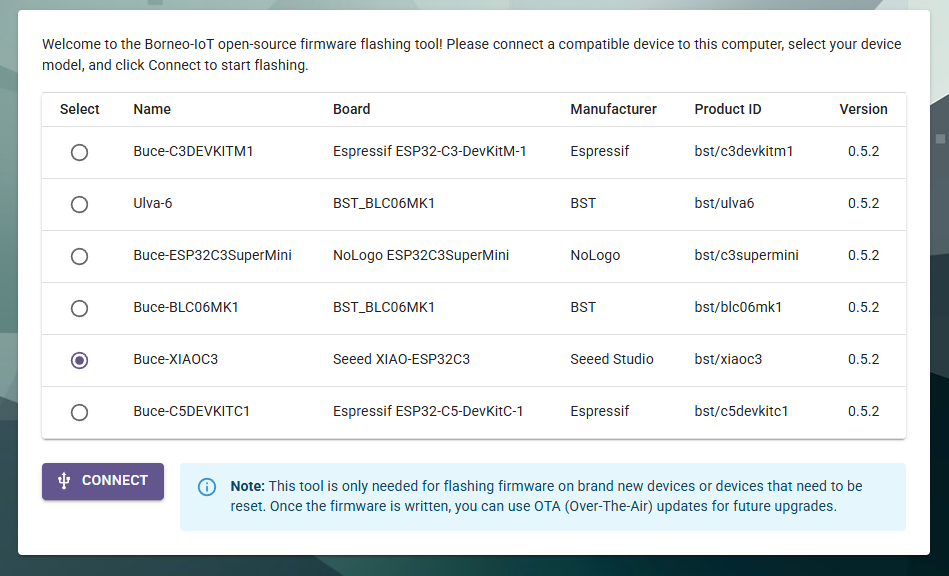
Task: Click the Version column header
Action: pyautogui.click(x=863, y=109)
